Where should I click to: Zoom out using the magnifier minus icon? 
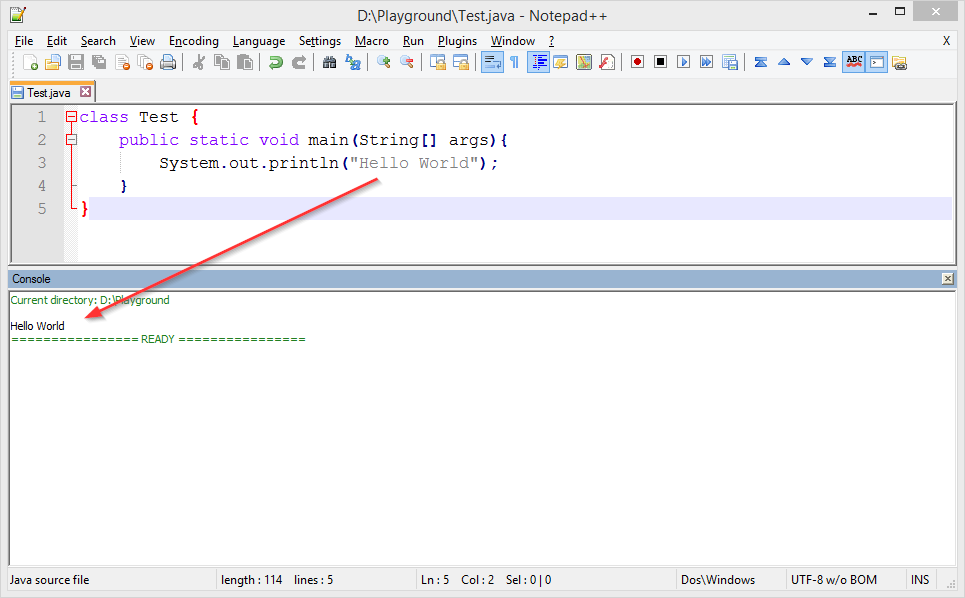[407, 62]
